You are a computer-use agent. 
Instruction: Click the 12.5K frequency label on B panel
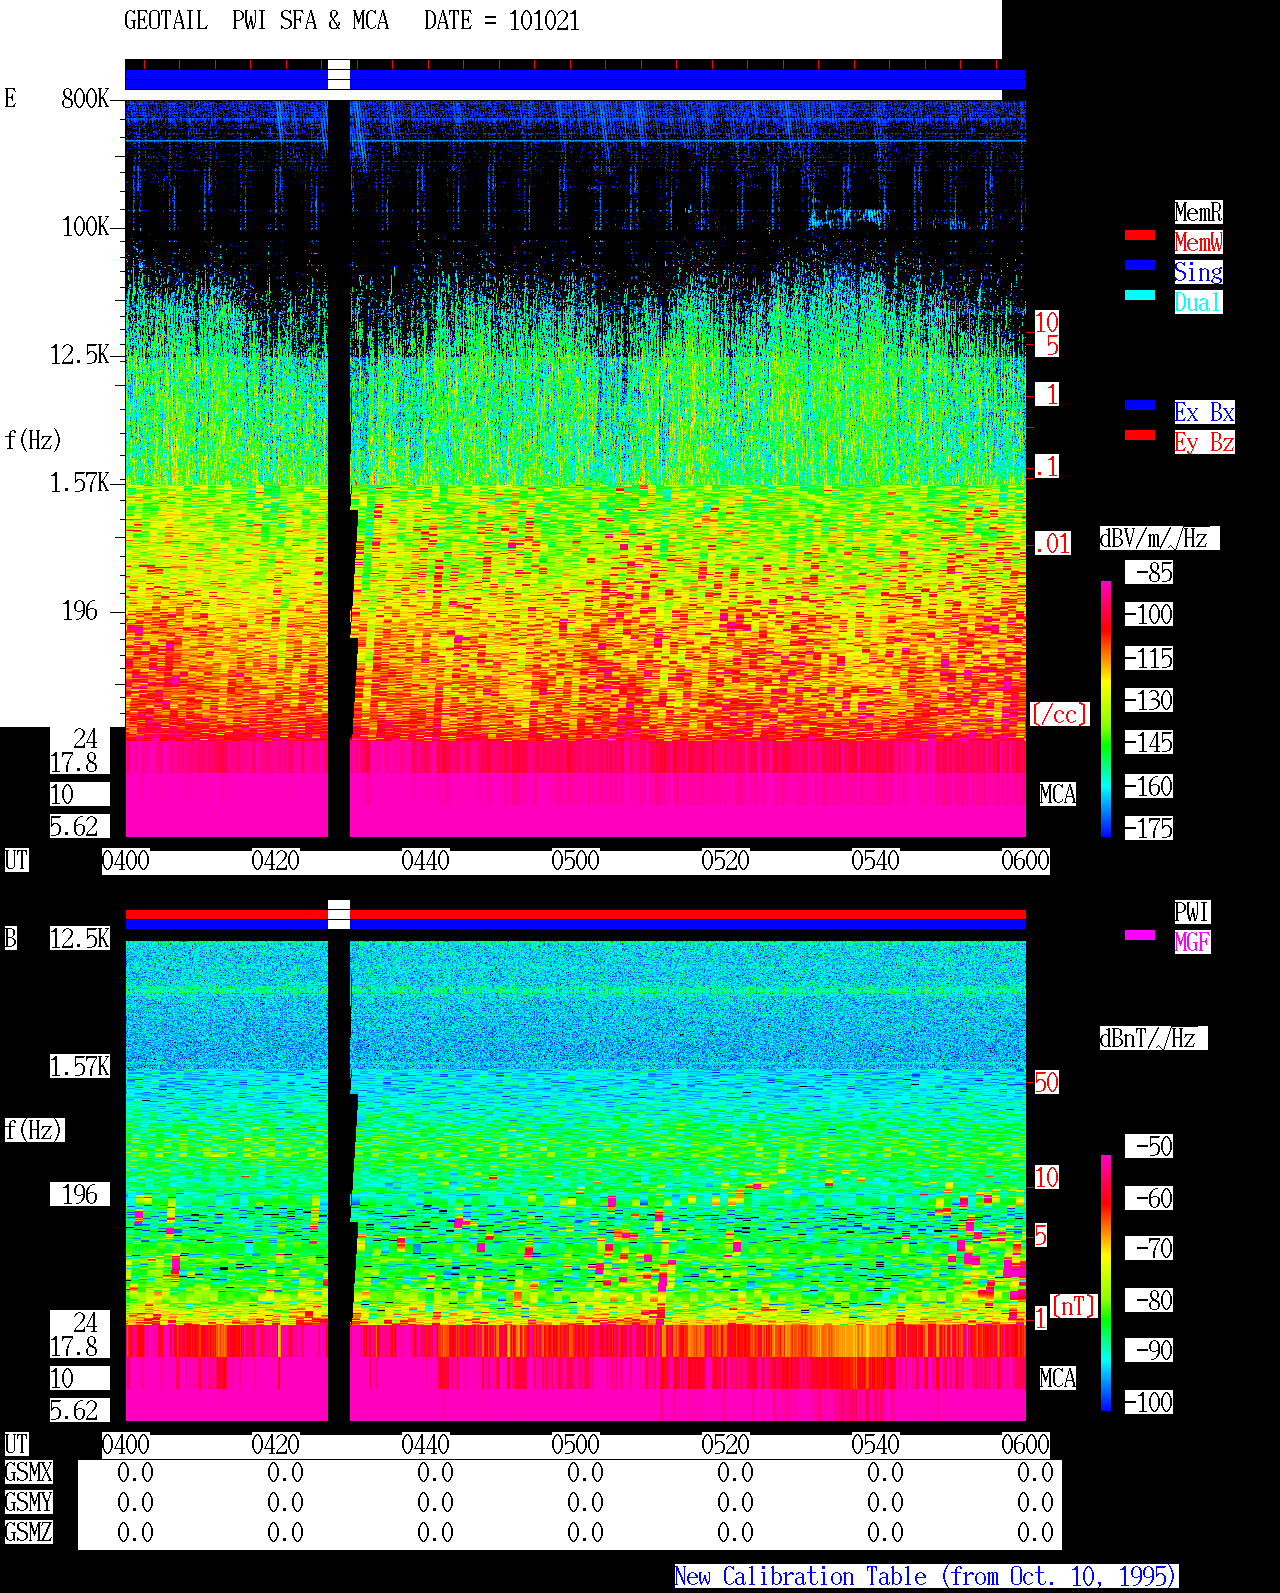click(x=80, y=939)
